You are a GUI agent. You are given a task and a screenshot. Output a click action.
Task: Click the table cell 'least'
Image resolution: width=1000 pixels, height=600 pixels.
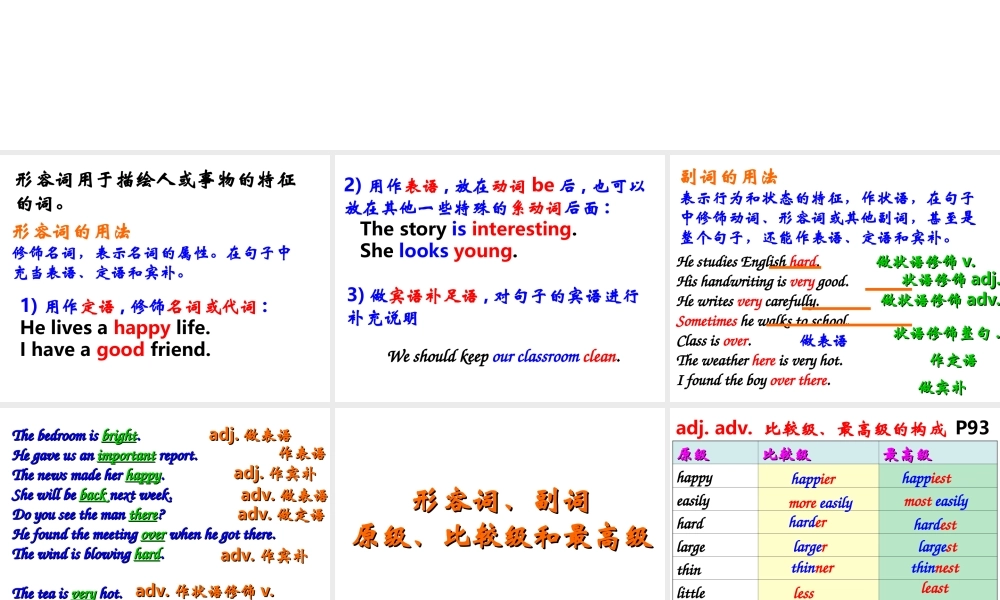935,588
